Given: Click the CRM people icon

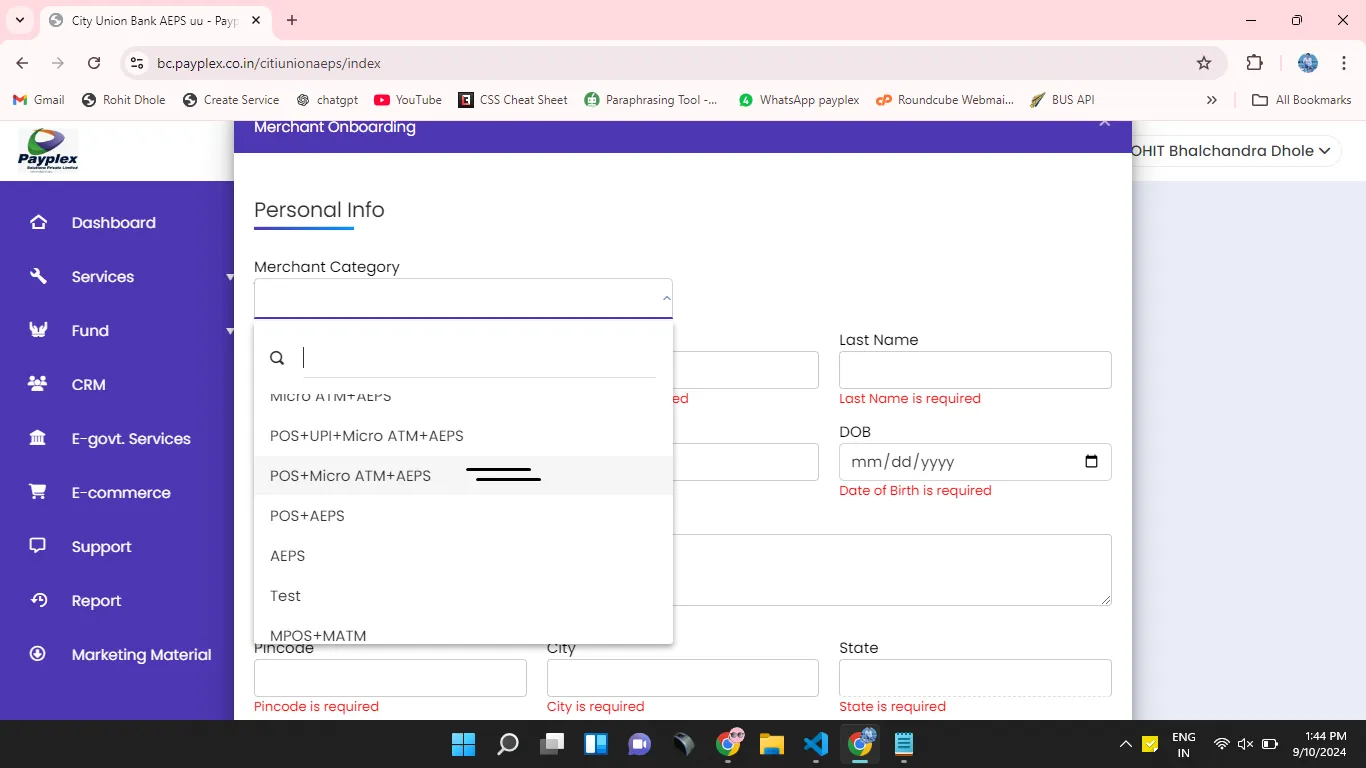Looking at the screenshot, I should 38,385.
